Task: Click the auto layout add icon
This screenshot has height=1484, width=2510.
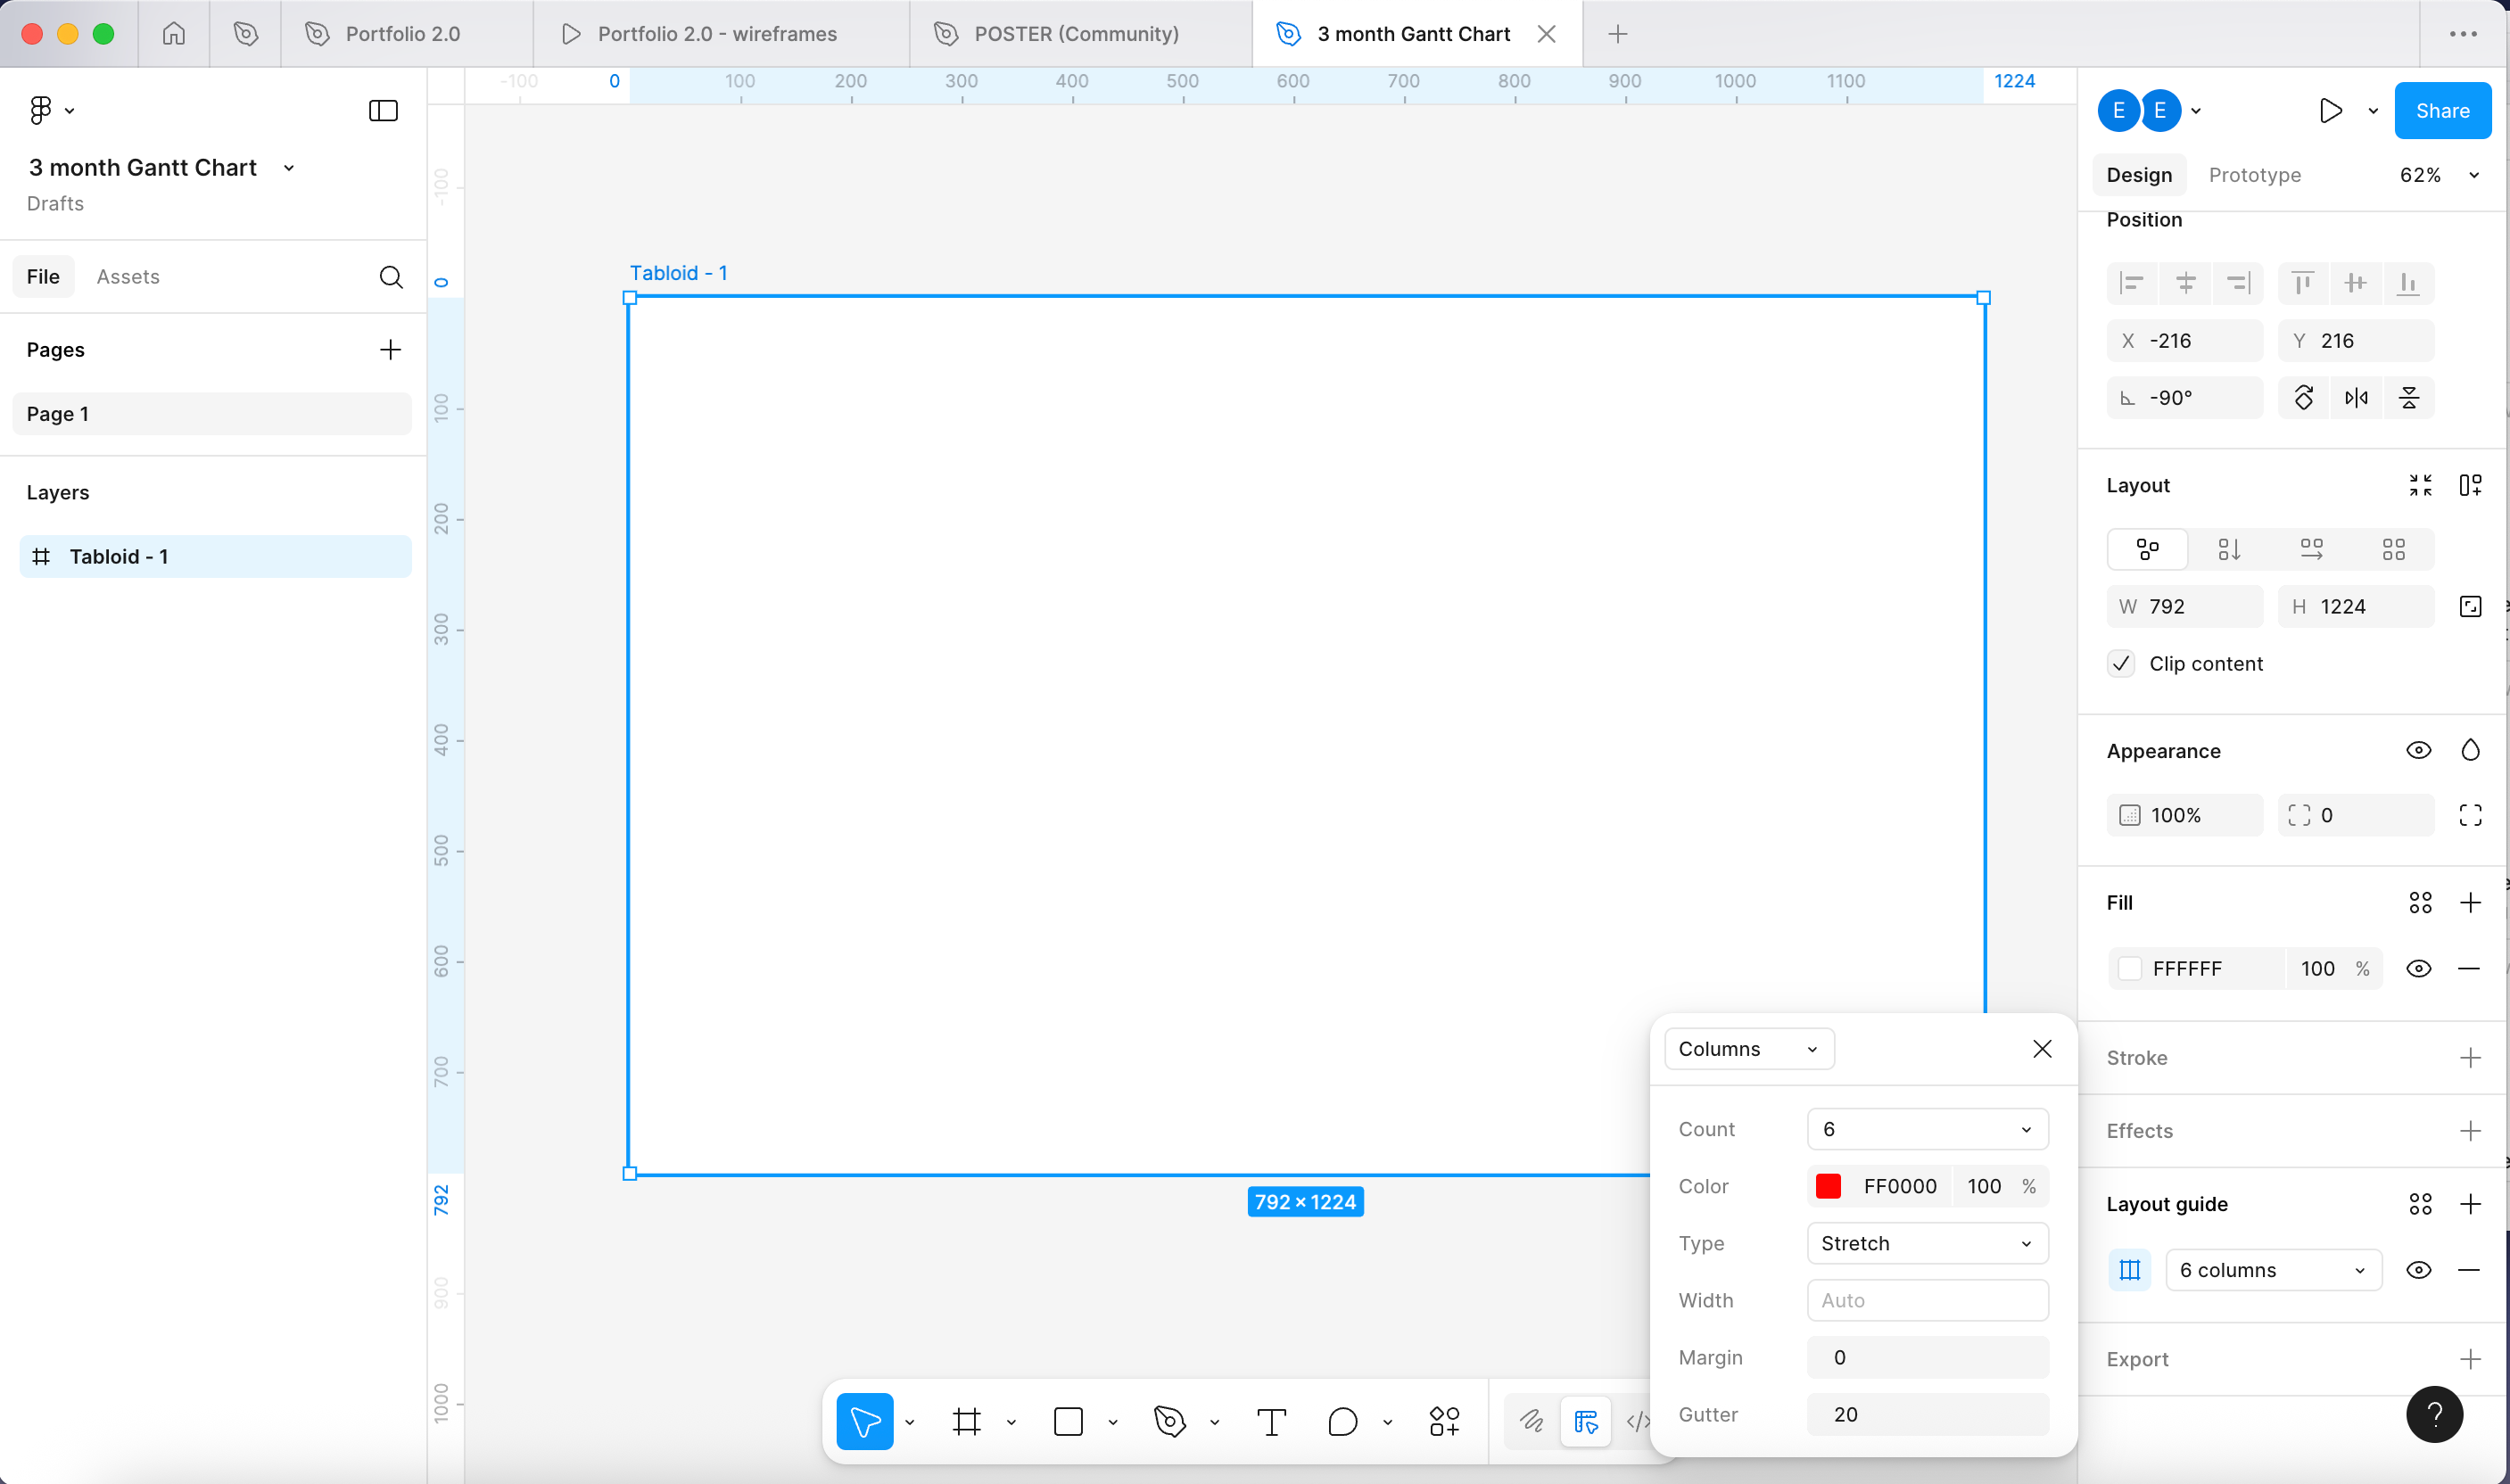Action: pyautogui.click(x=2470, y=485)
